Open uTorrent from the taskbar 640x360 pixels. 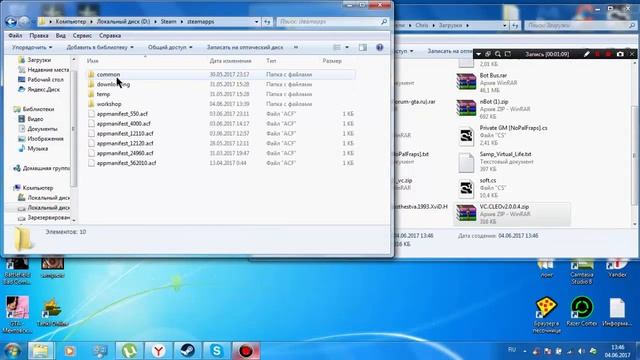tap(129, 351)
